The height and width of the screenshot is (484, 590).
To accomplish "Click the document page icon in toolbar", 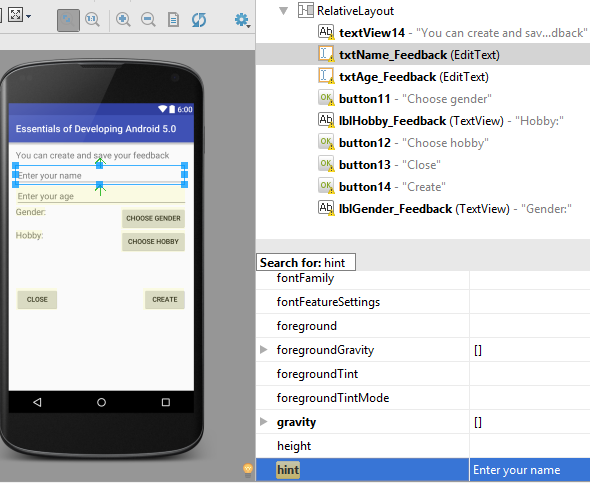I will pyautogui.click(x=173, y=20).
